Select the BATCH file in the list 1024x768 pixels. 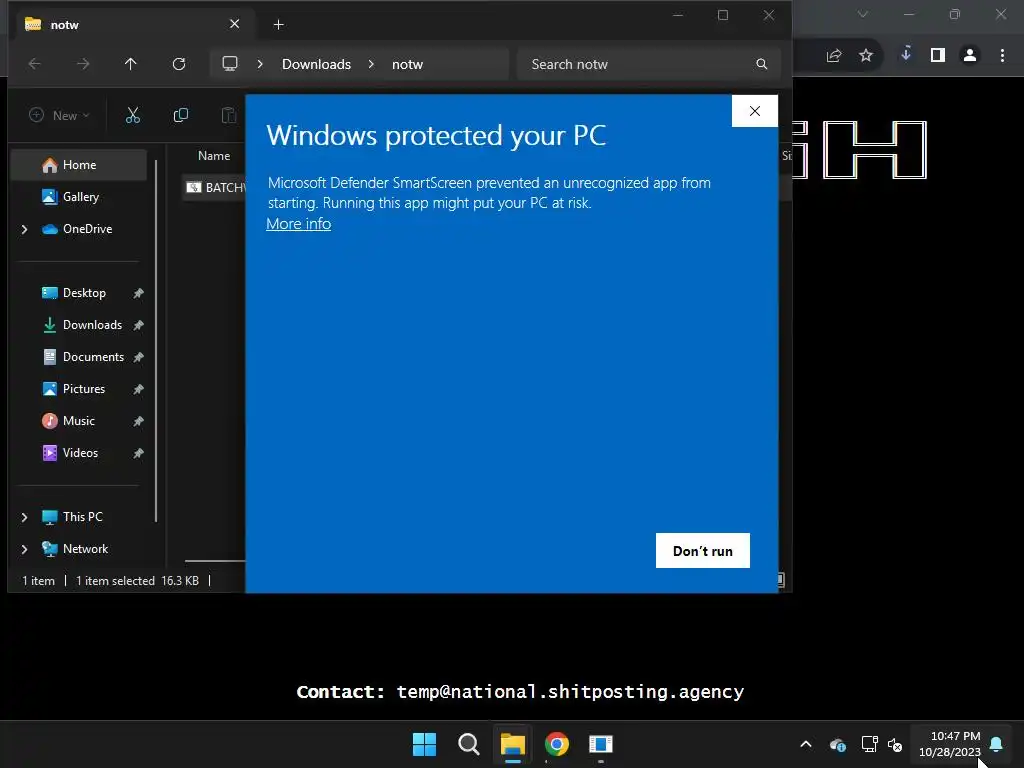[x=215, y=187]
